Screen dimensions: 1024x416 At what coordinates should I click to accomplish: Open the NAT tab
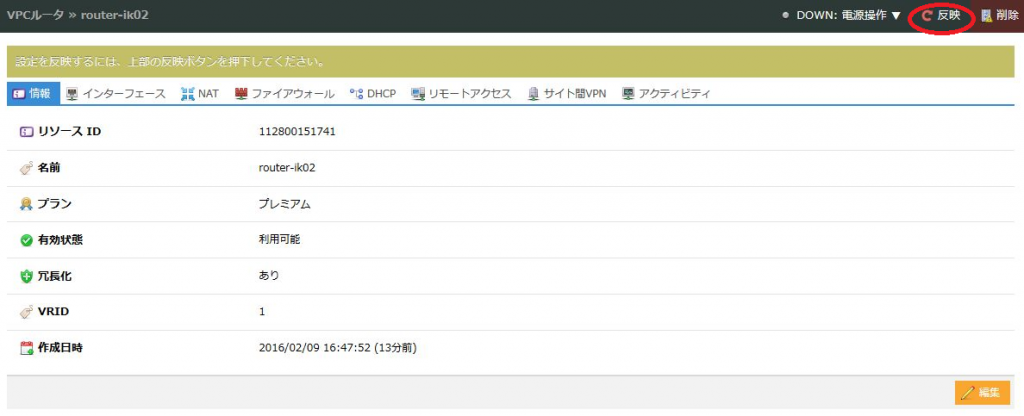pos(201,94)
